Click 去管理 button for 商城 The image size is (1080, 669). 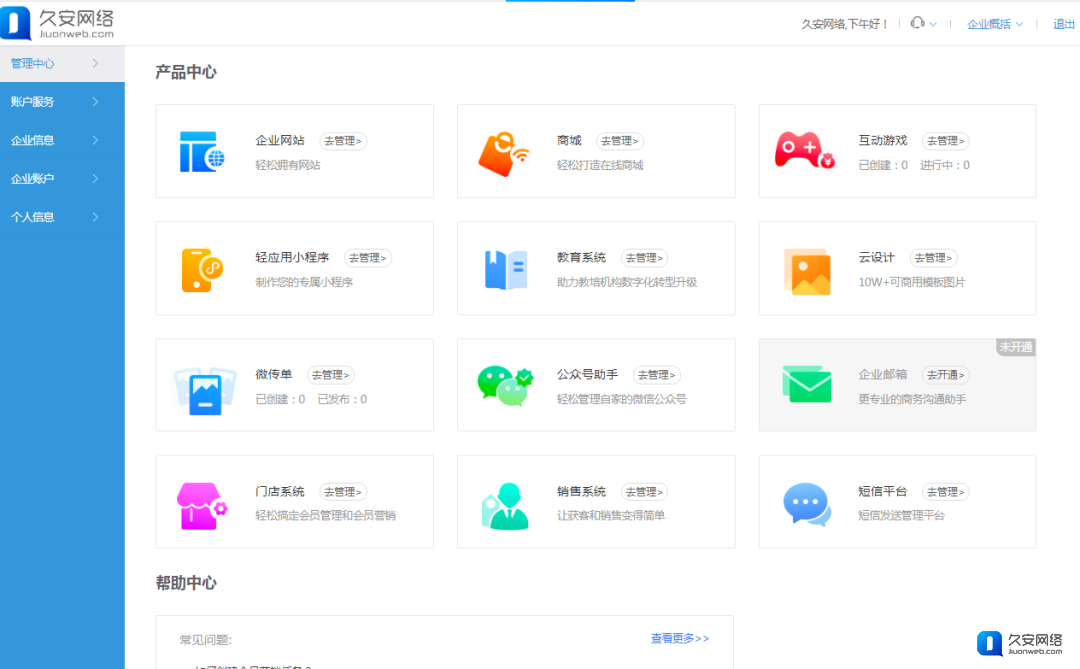coord(620,141)
